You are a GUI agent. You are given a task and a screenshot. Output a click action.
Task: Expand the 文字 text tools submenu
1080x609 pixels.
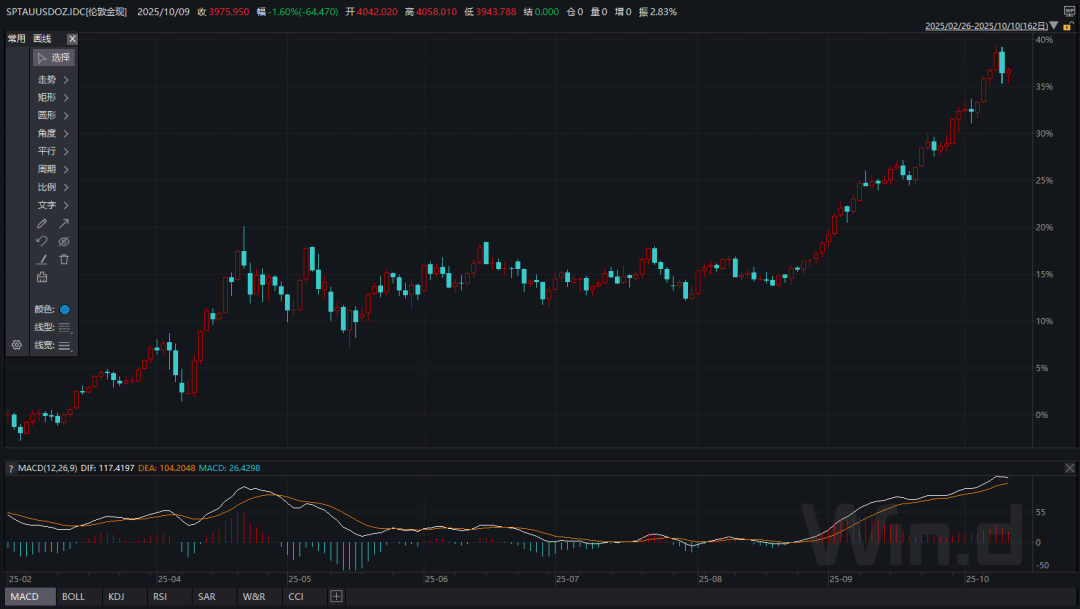[54, 205]
